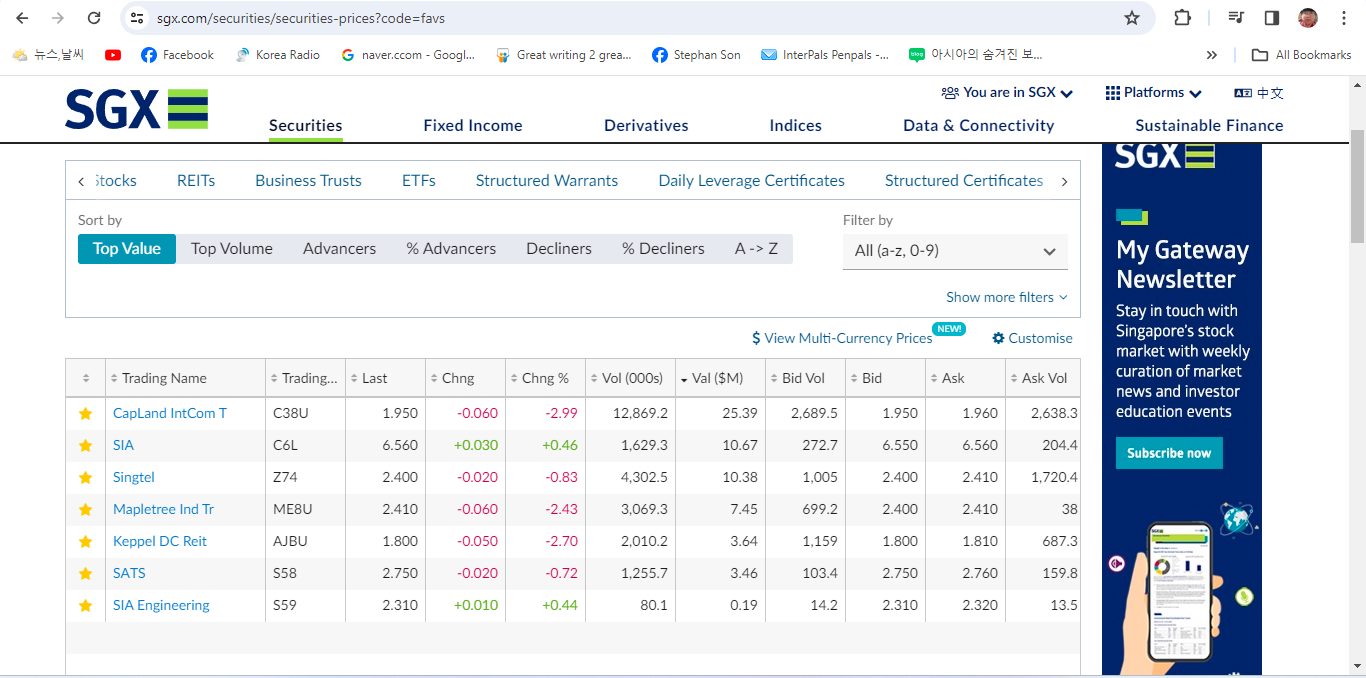Viewport: 1366px width, 678px height.
Task: Sort by Top Volume
Action: pos(232,249)
